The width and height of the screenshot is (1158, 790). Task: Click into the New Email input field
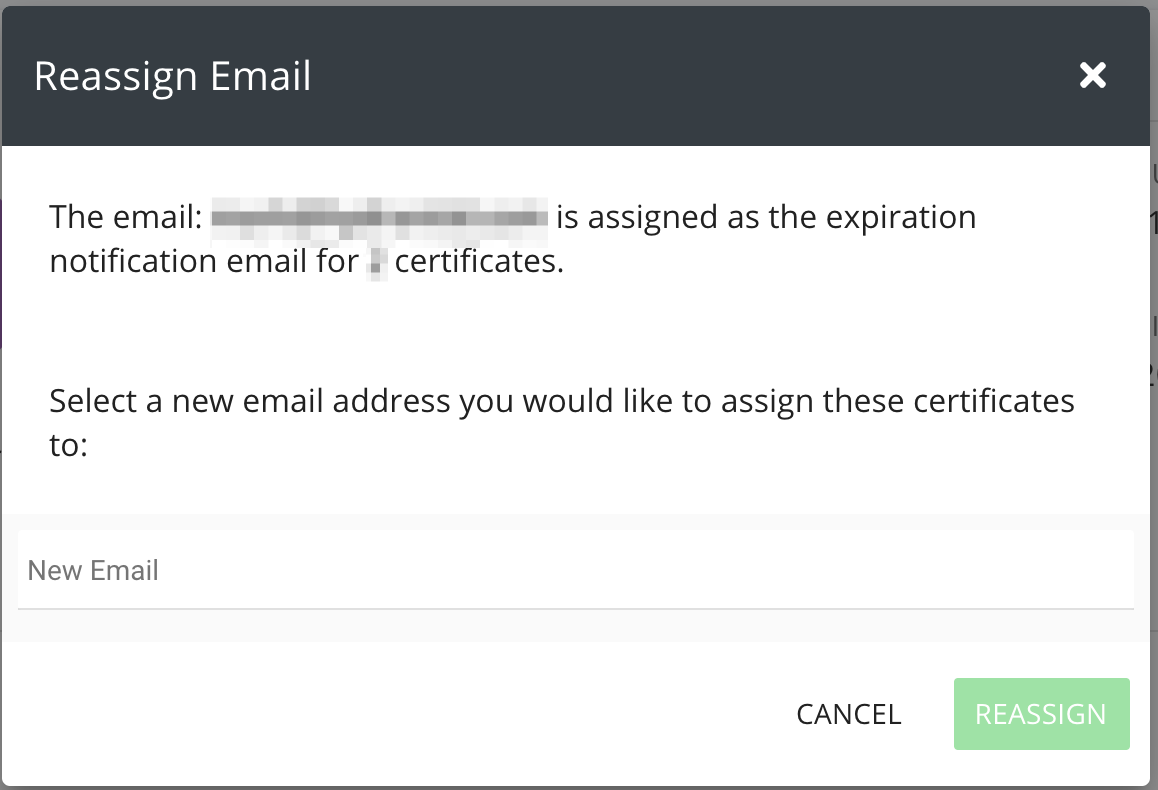click(575, 570)
